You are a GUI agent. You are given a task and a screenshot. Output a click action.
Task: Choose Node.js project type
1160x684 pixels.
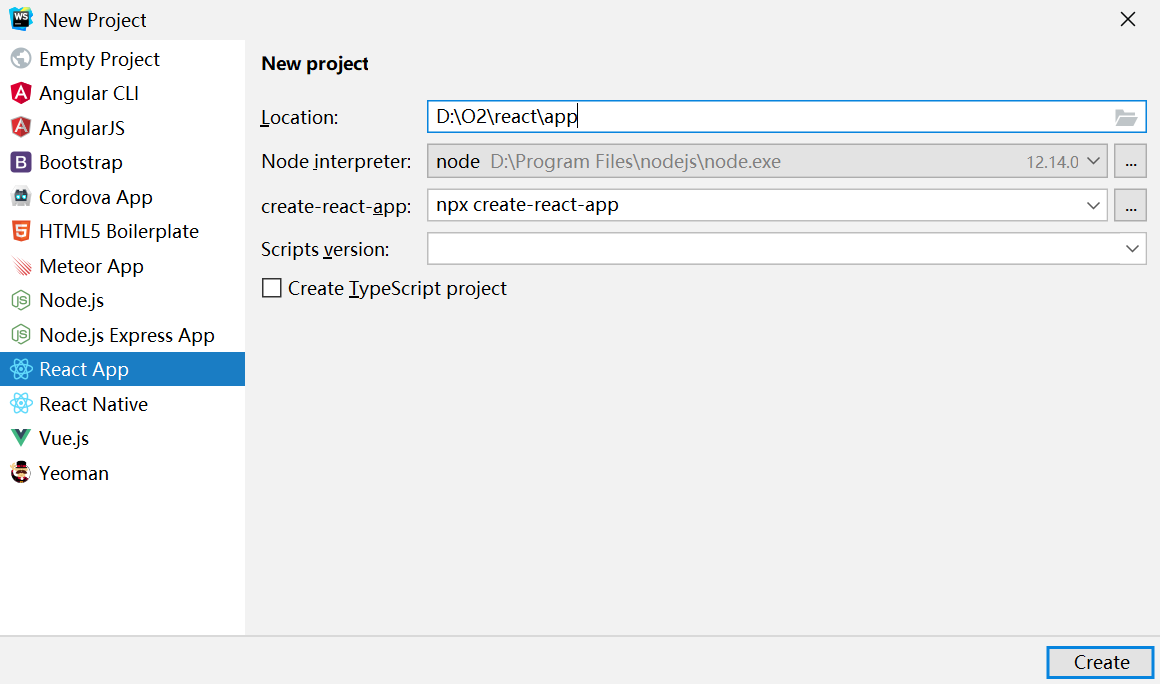122,300
